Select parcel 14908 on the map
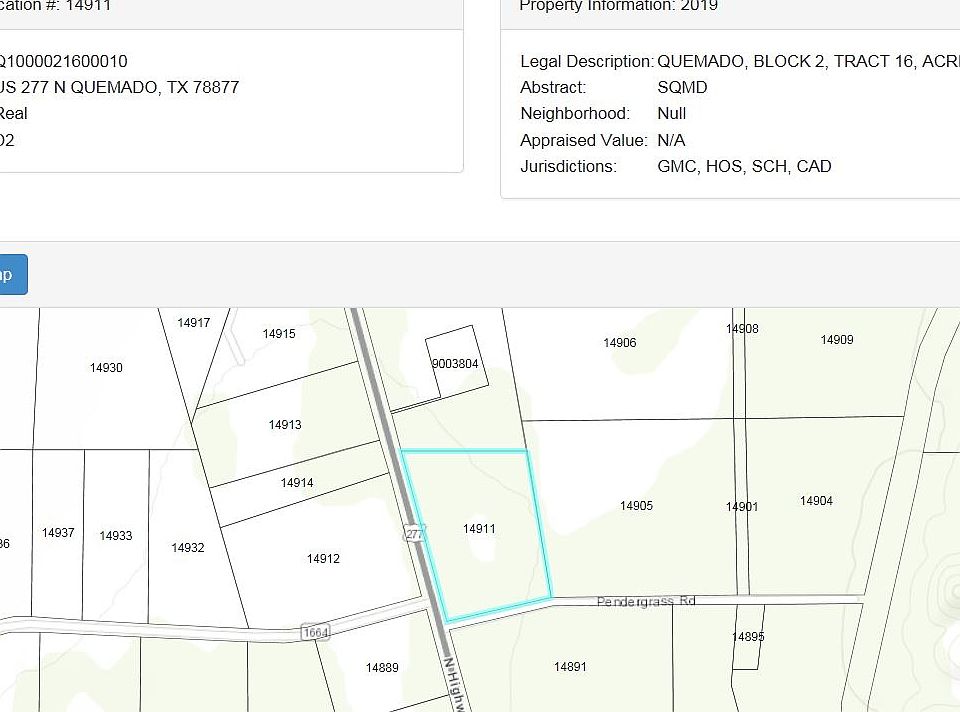Screen dimensions: 960x712 coord(742,329)
